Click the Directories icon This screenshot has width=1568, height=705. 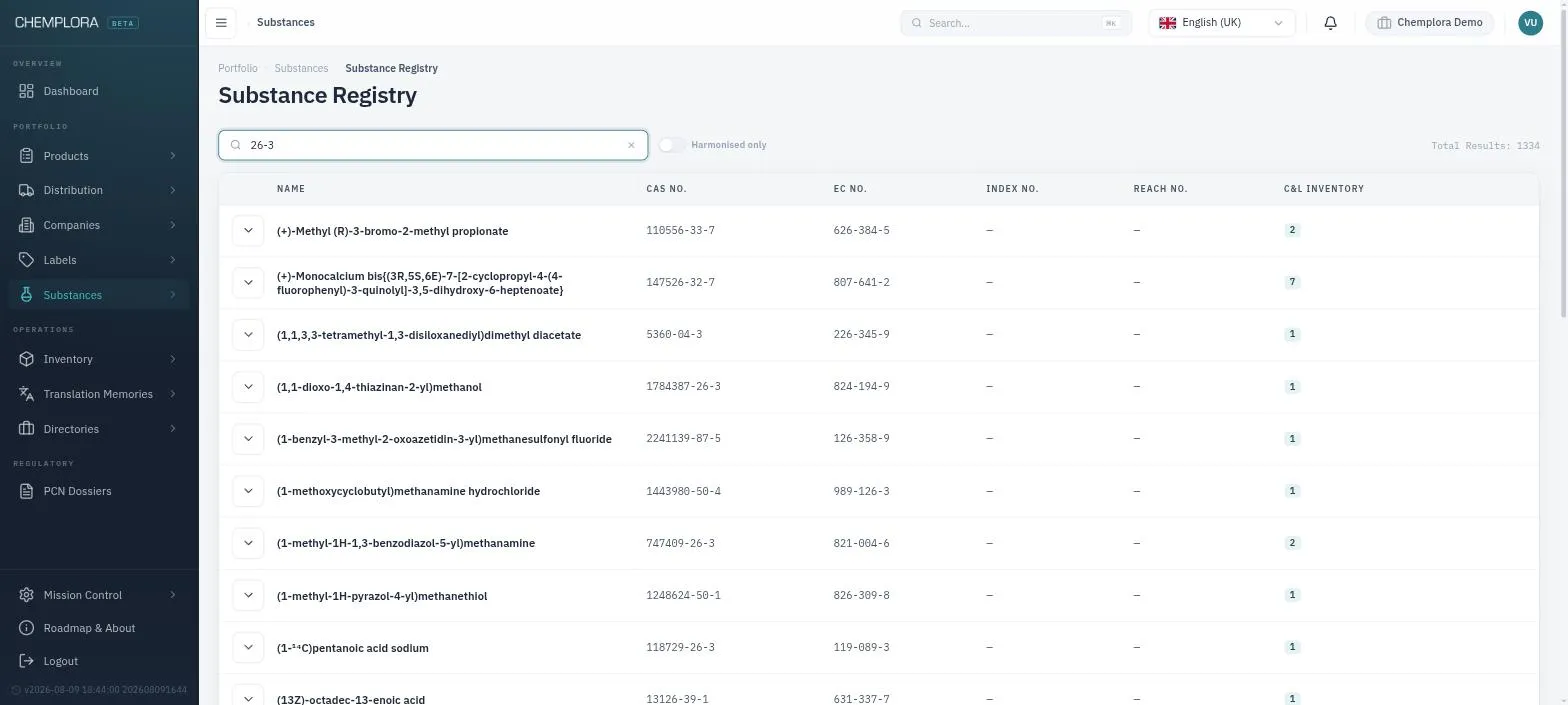click(x=26, y=429)
